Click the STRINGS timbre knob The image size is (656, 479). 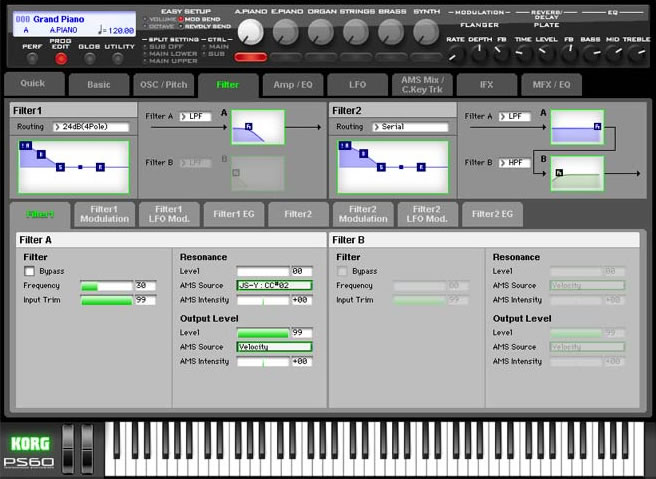pos(356,32)
